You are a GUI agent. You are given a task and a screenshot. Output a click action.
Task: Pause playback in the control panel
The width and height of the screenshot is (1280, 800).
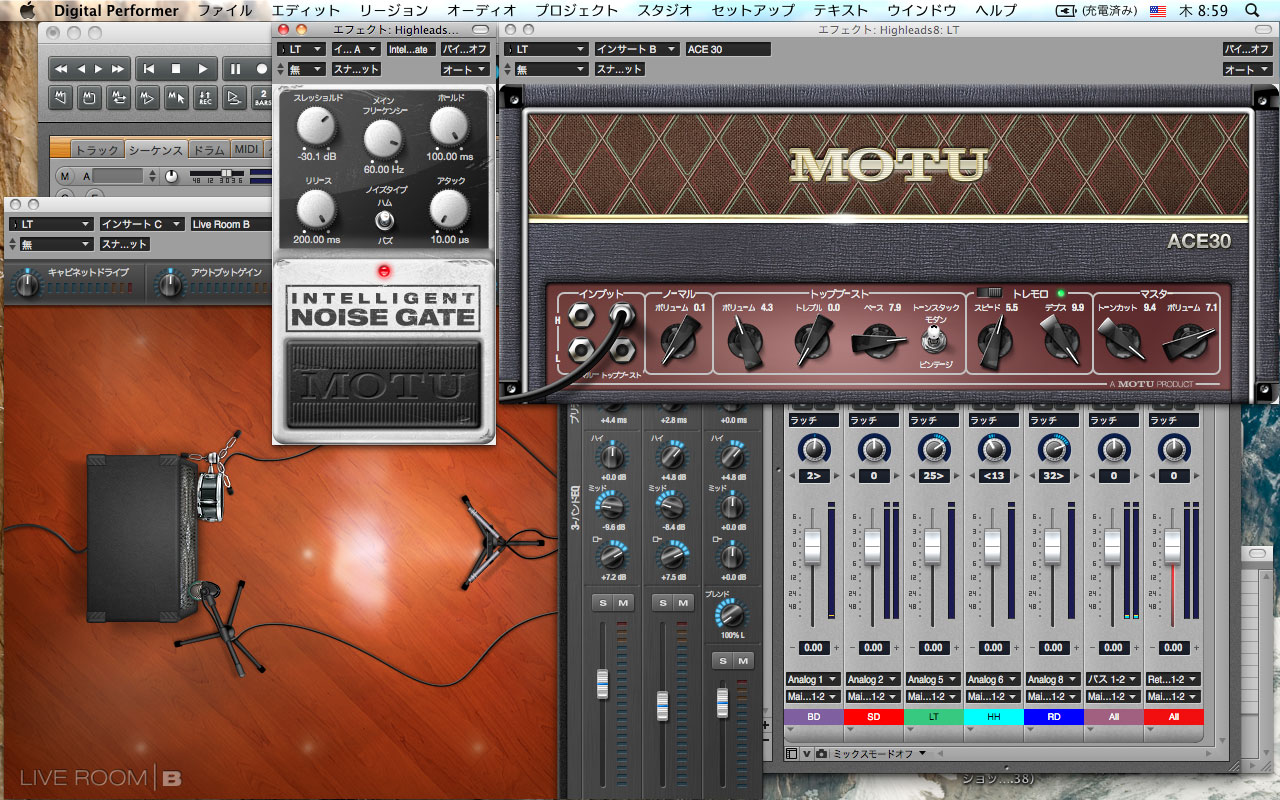236,69
